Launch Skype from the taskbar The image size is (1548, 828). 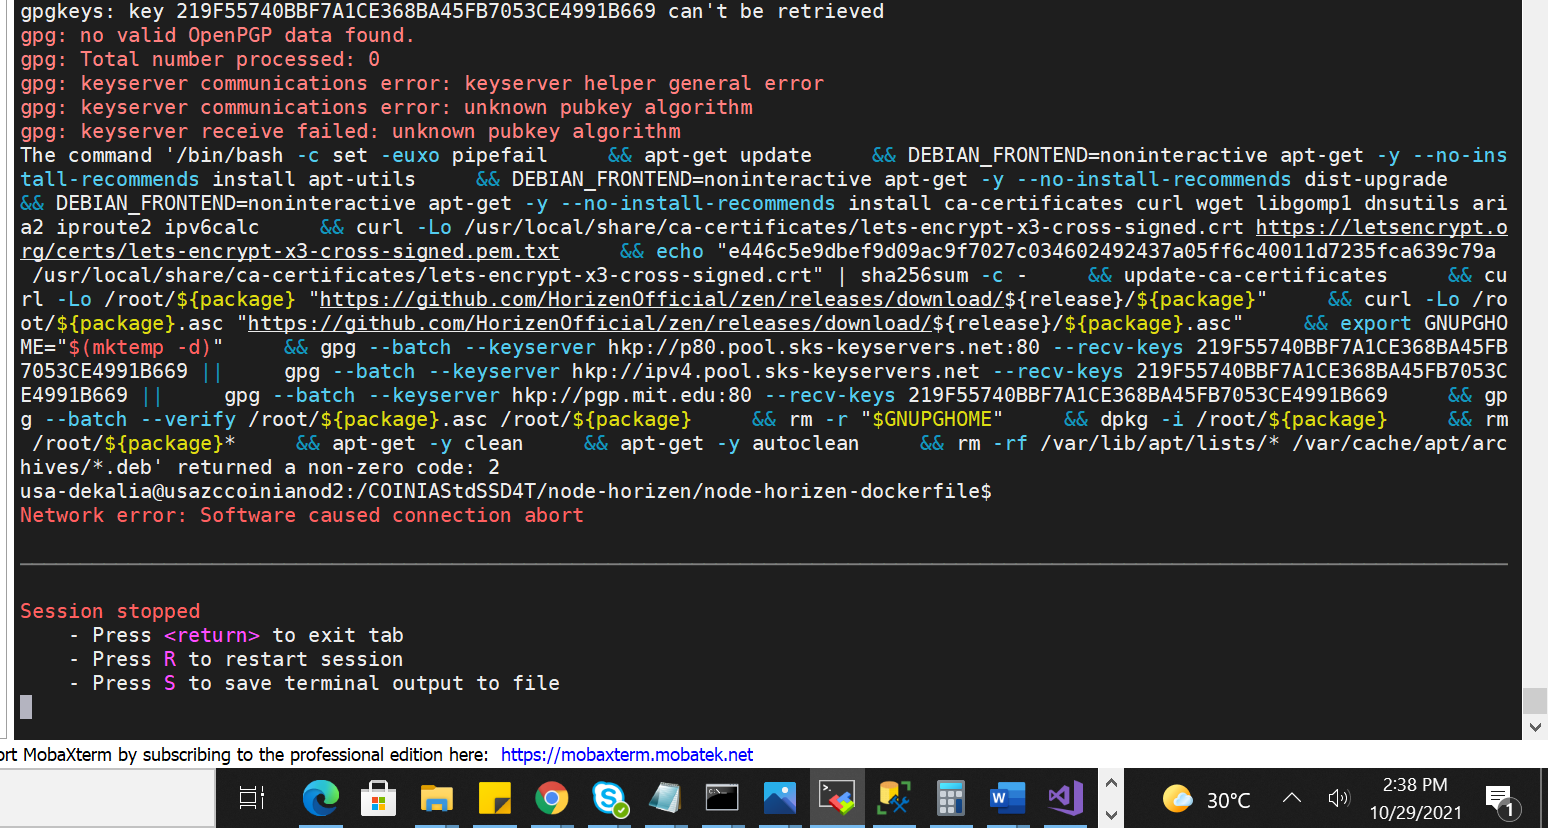point(609,798)
